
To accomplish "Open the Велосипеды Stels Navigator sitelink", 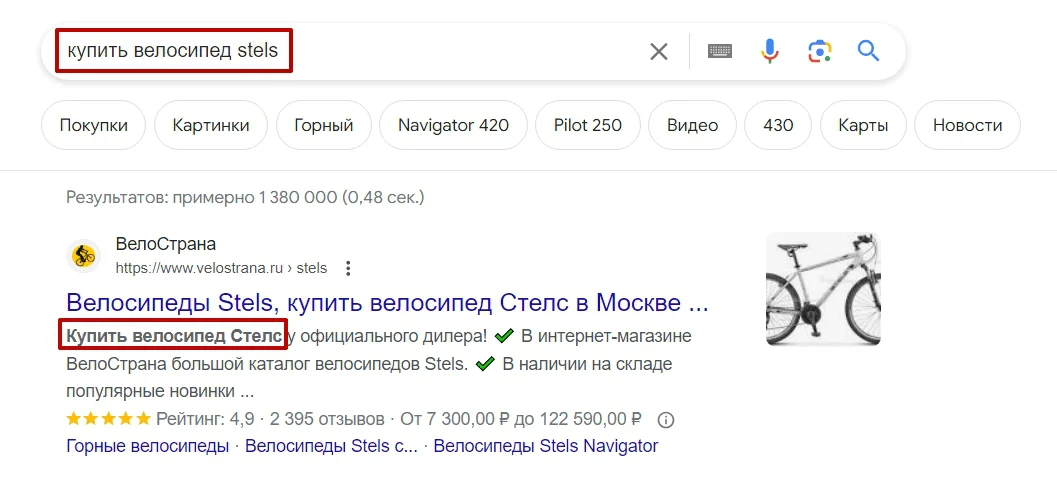I will [545, 446].
